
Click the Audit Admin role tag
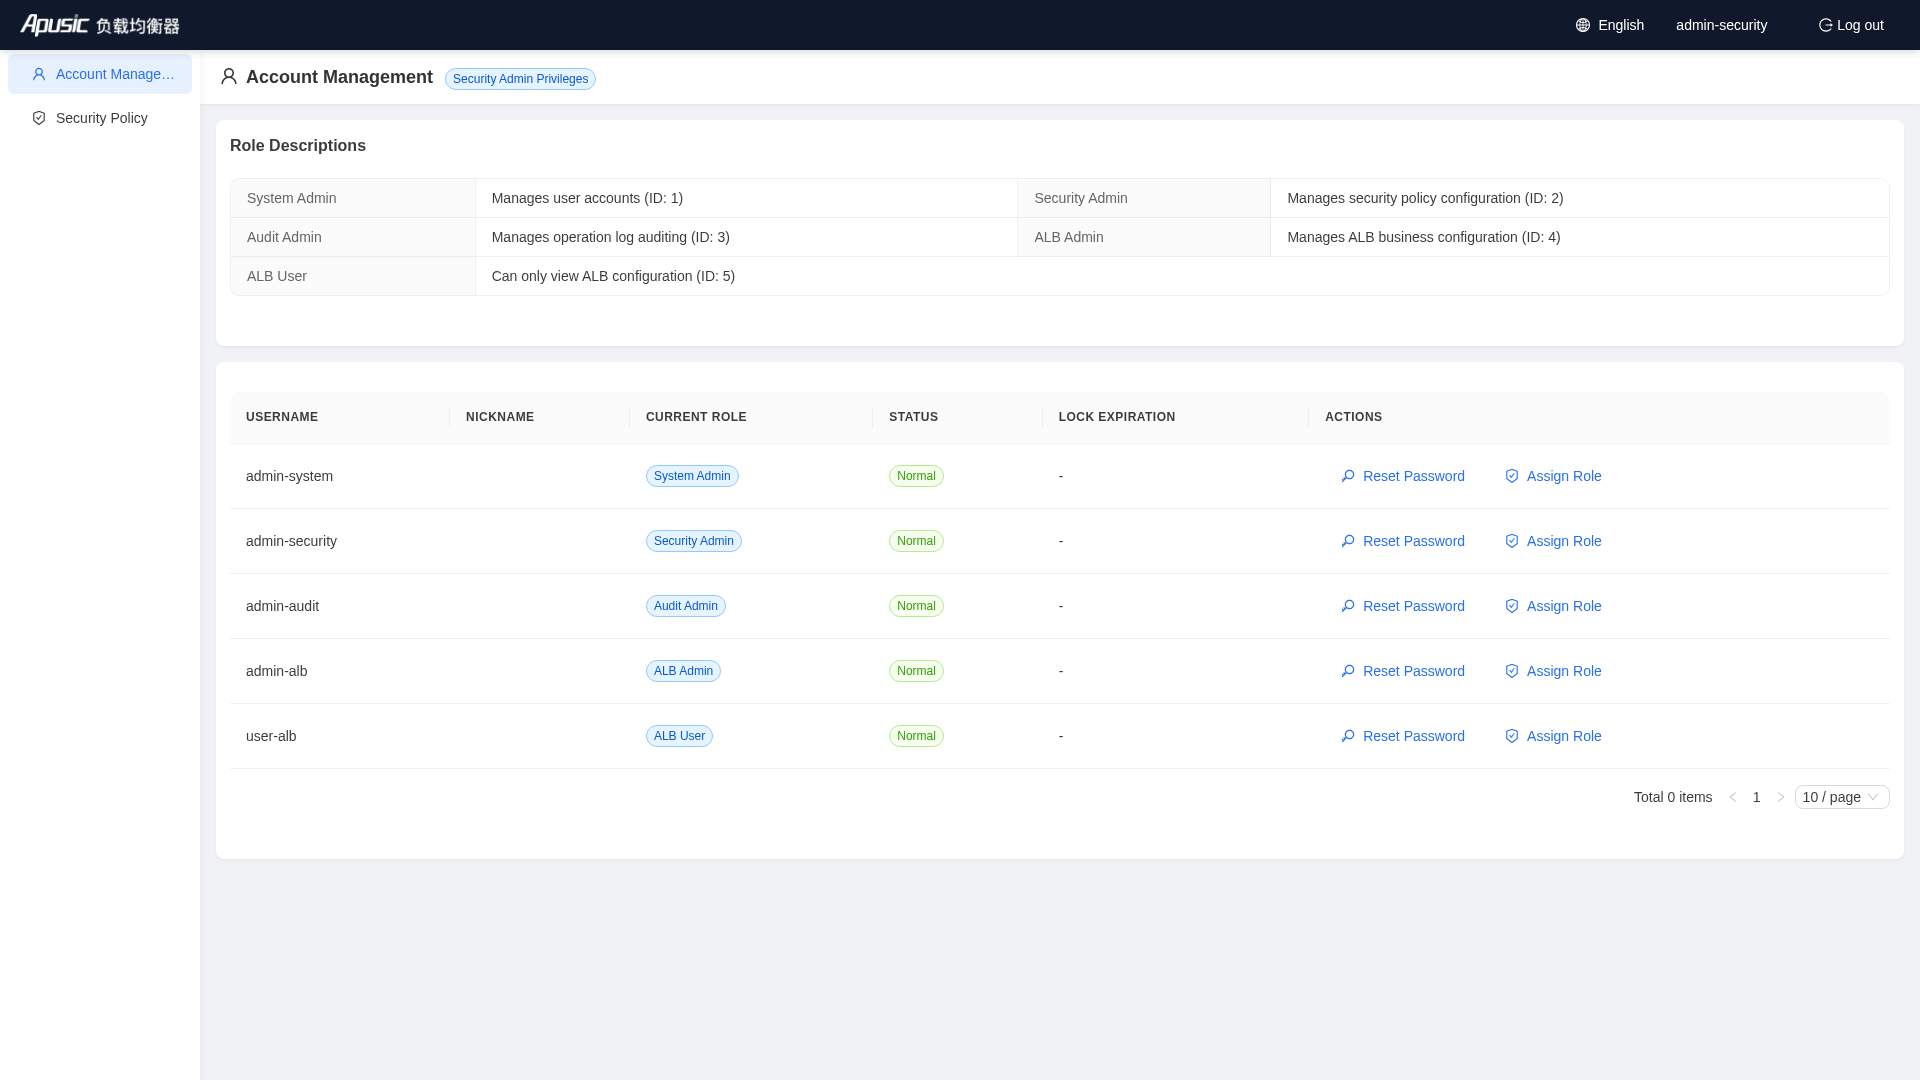coord(686,606)
